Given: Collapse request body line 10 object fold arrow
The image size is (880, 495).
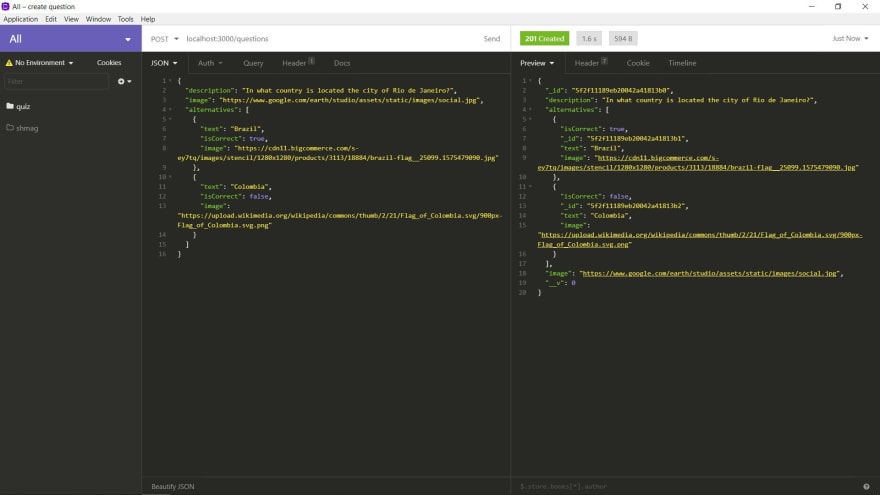Looking at the screenshot, I should pos(171,177).
